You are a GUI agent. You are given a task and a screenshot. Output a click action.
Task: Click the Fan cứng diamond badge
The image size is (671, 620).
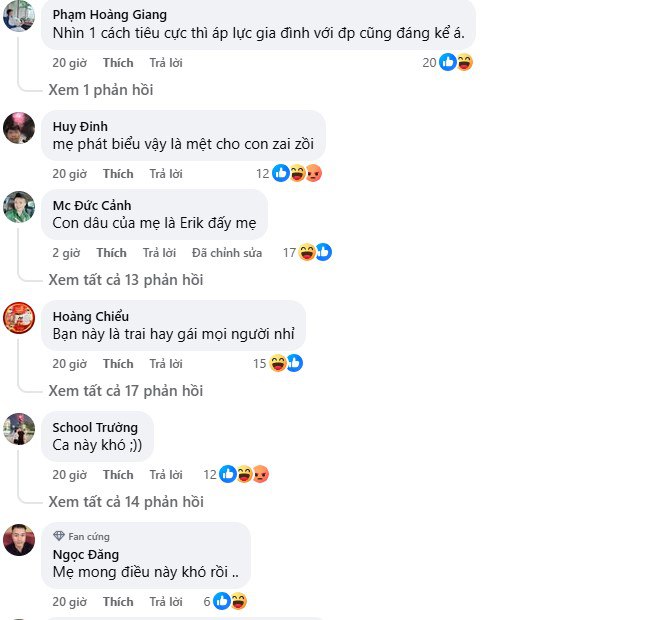pyautogui.click(x=59, y=536)
